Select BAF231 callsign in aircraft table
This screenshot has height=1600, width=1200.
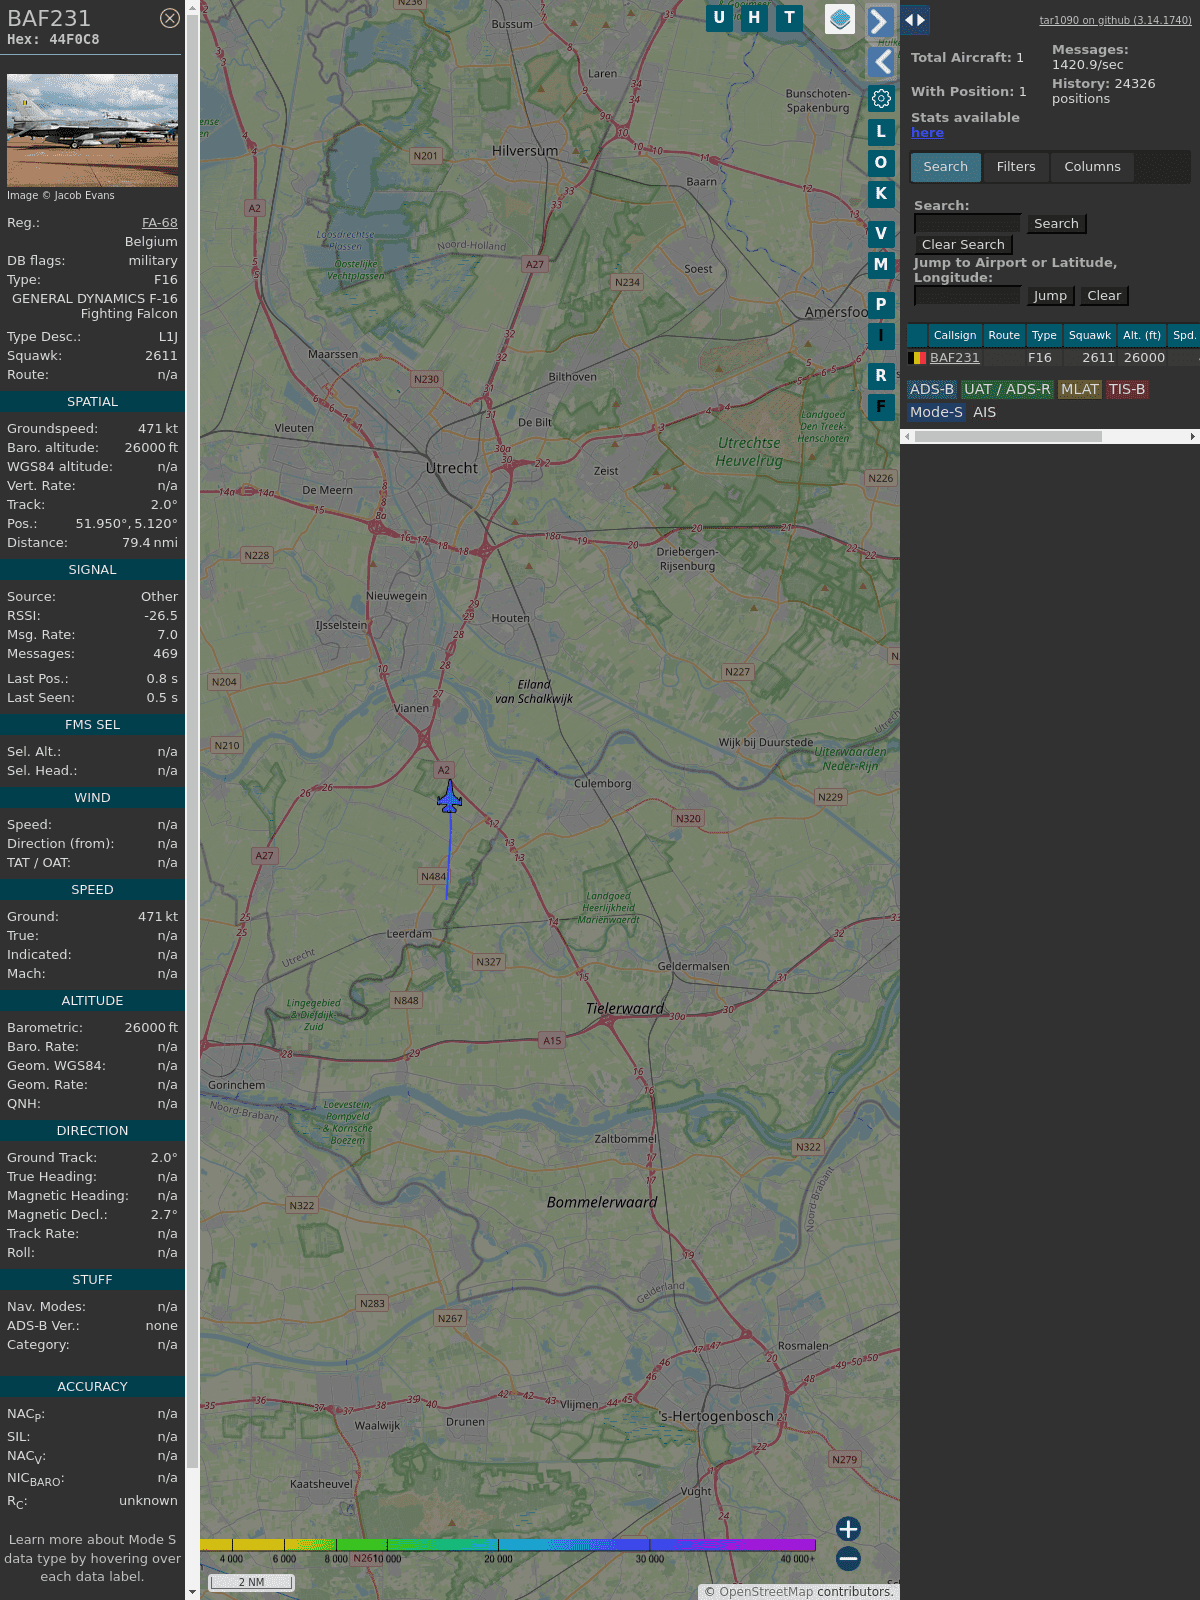[x=955, y=358]
